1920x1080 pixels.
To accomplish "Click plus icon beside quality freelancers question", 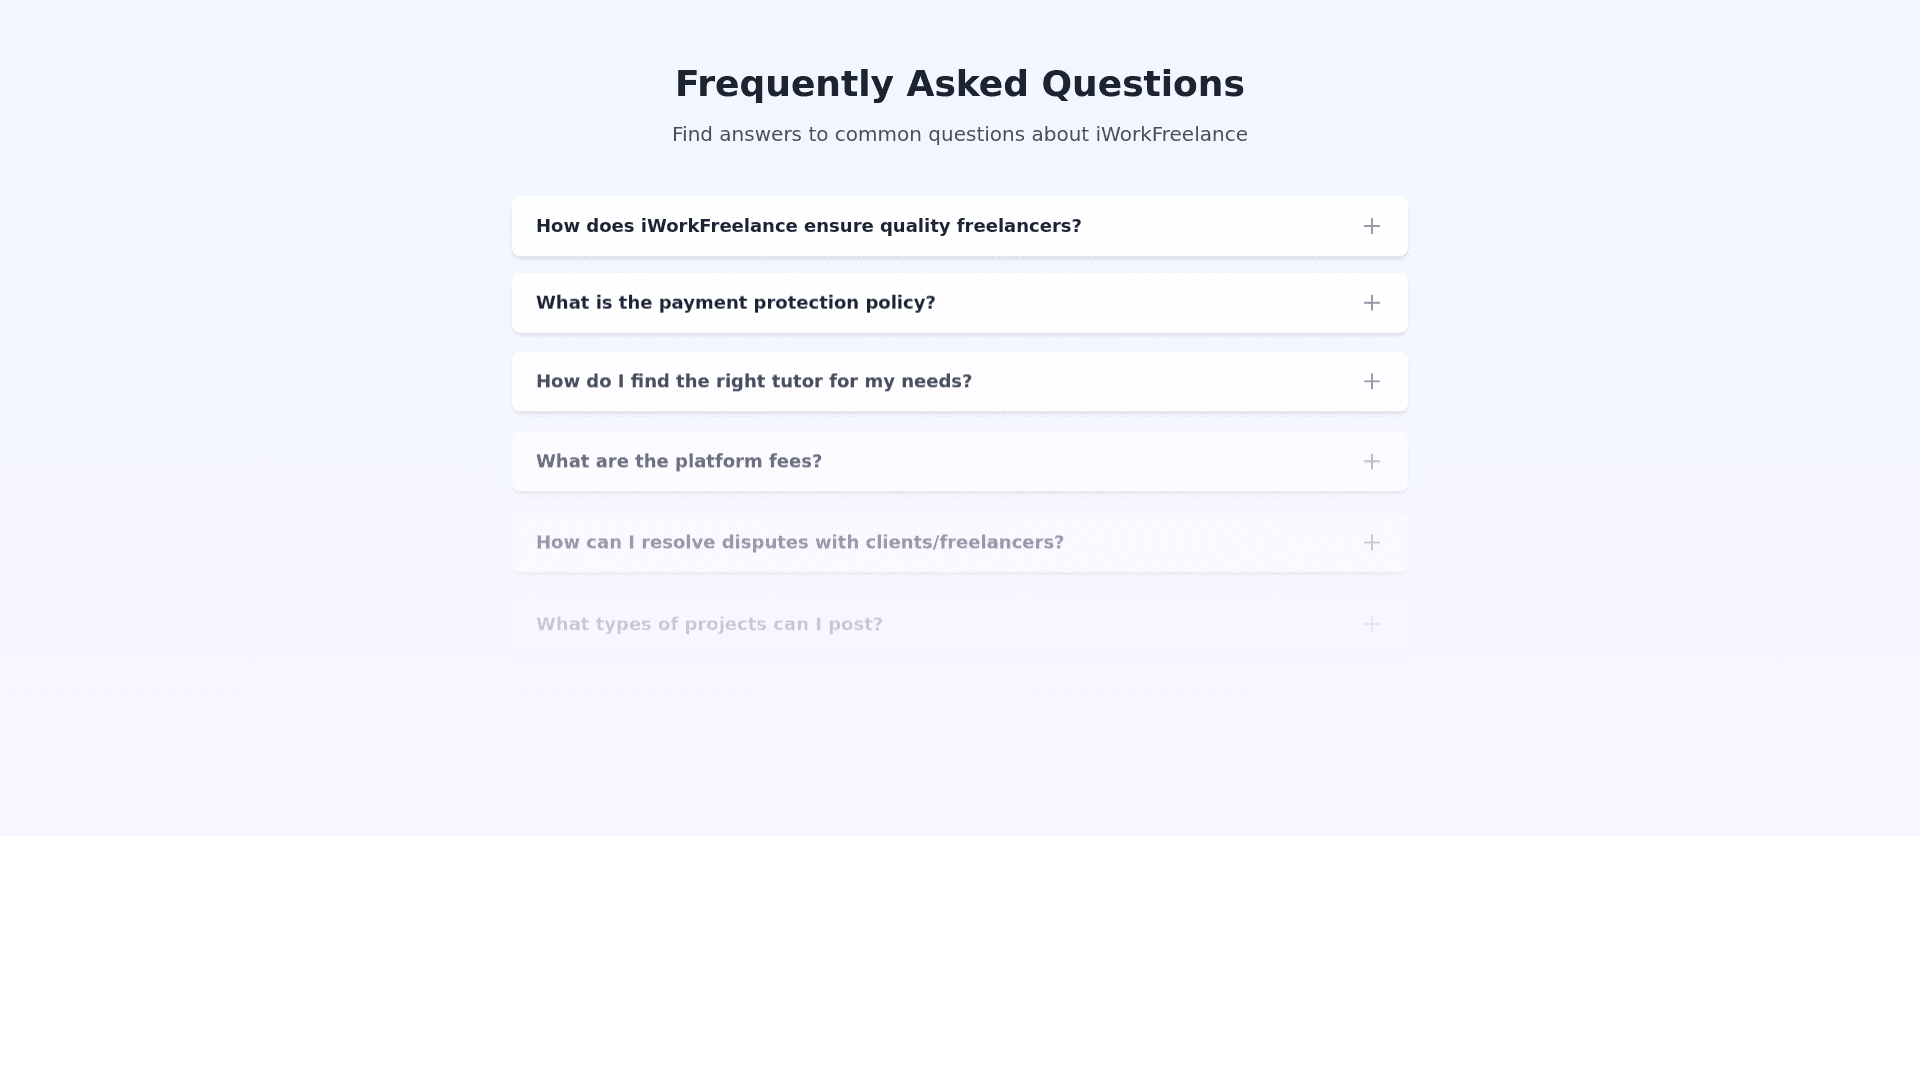I will click(x=1371, y=226).
